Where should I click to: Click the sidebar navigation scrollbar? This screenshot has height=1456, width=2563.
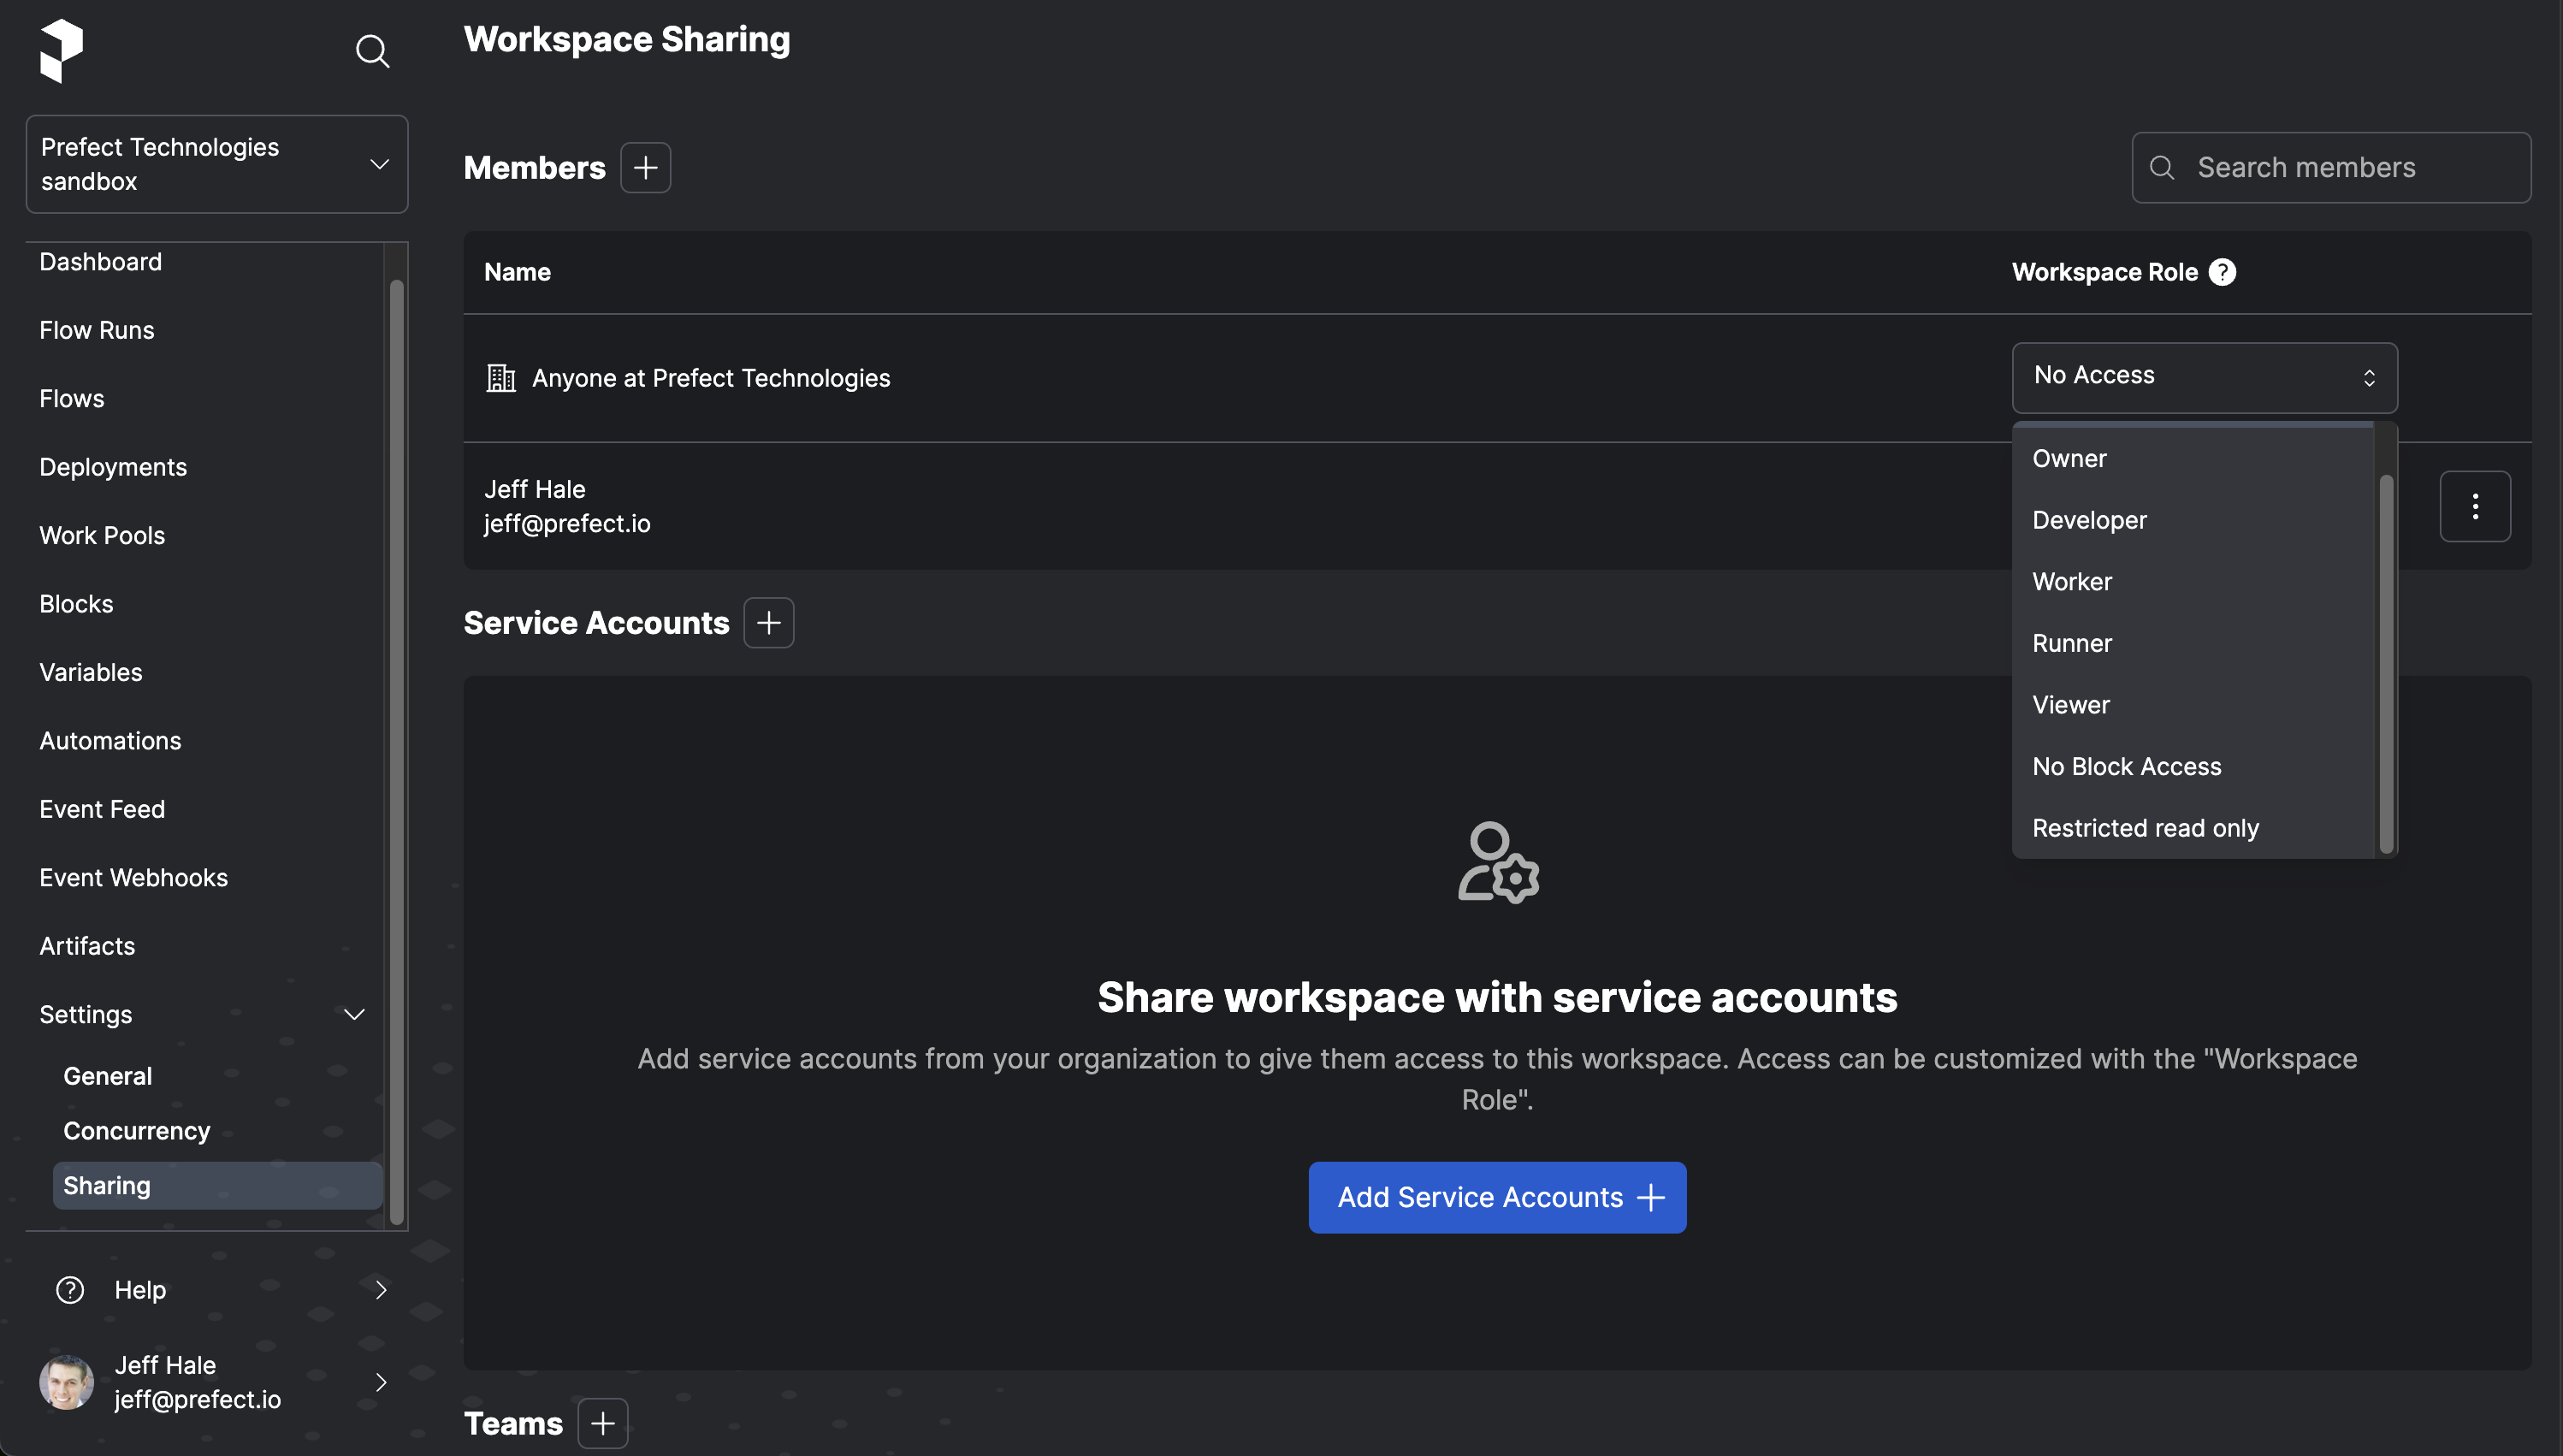click(x=397, y=750)
